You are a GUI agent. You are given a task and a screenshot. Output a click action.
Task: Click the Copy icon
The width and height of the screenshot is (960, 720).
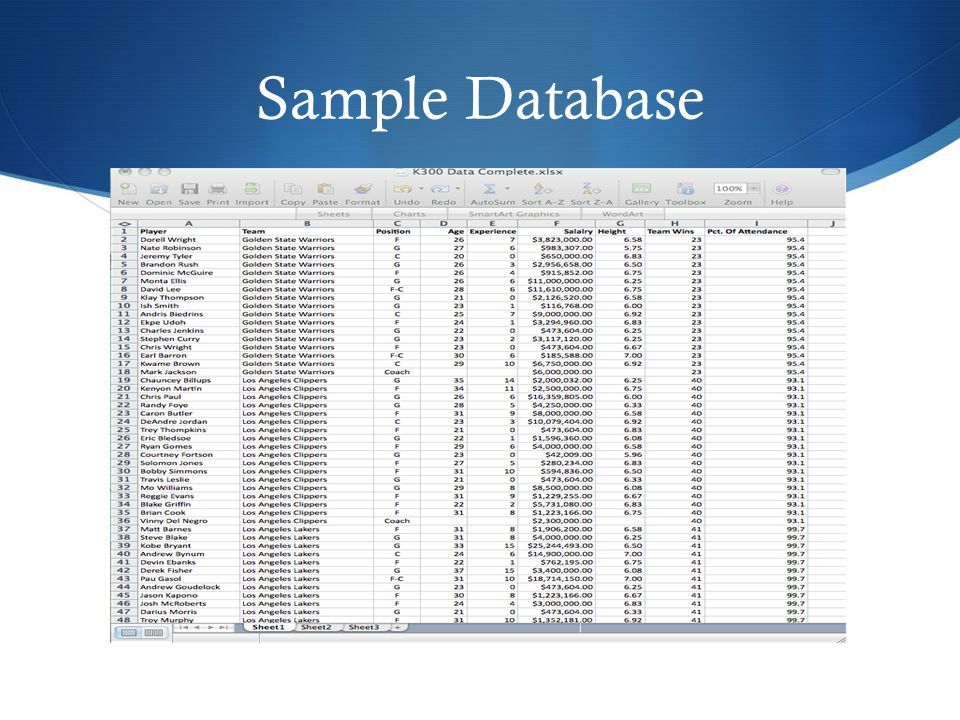[293, 189]
